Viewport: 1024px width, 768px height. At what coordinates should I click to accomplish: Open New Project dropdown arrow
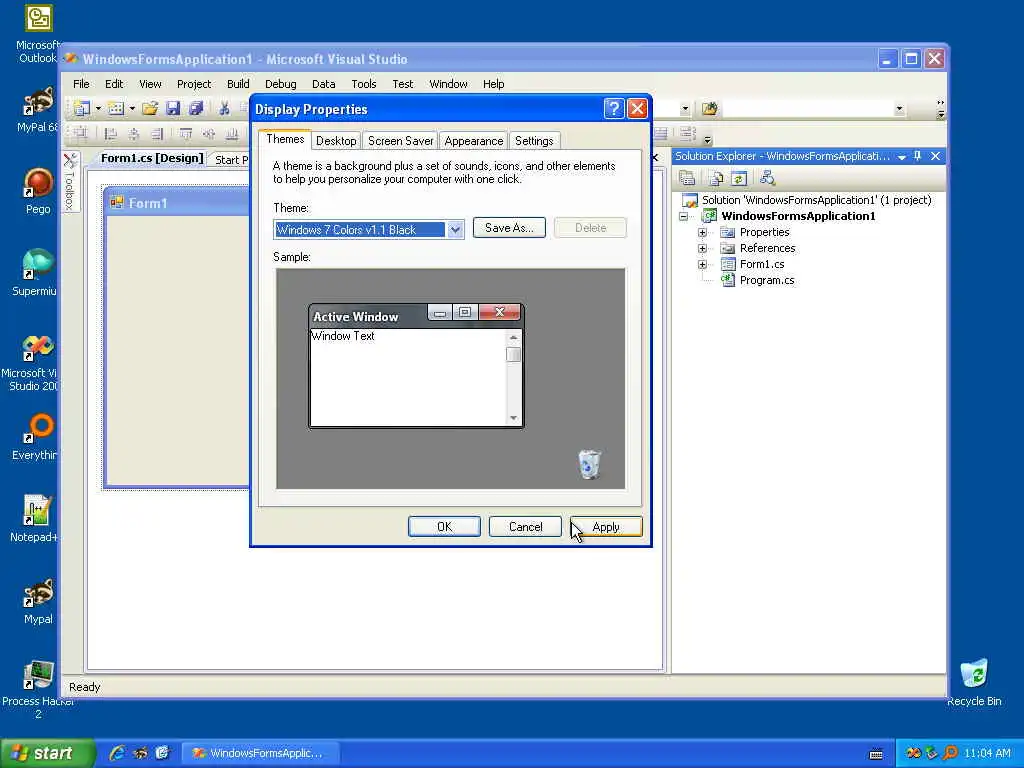pos(98,108)
